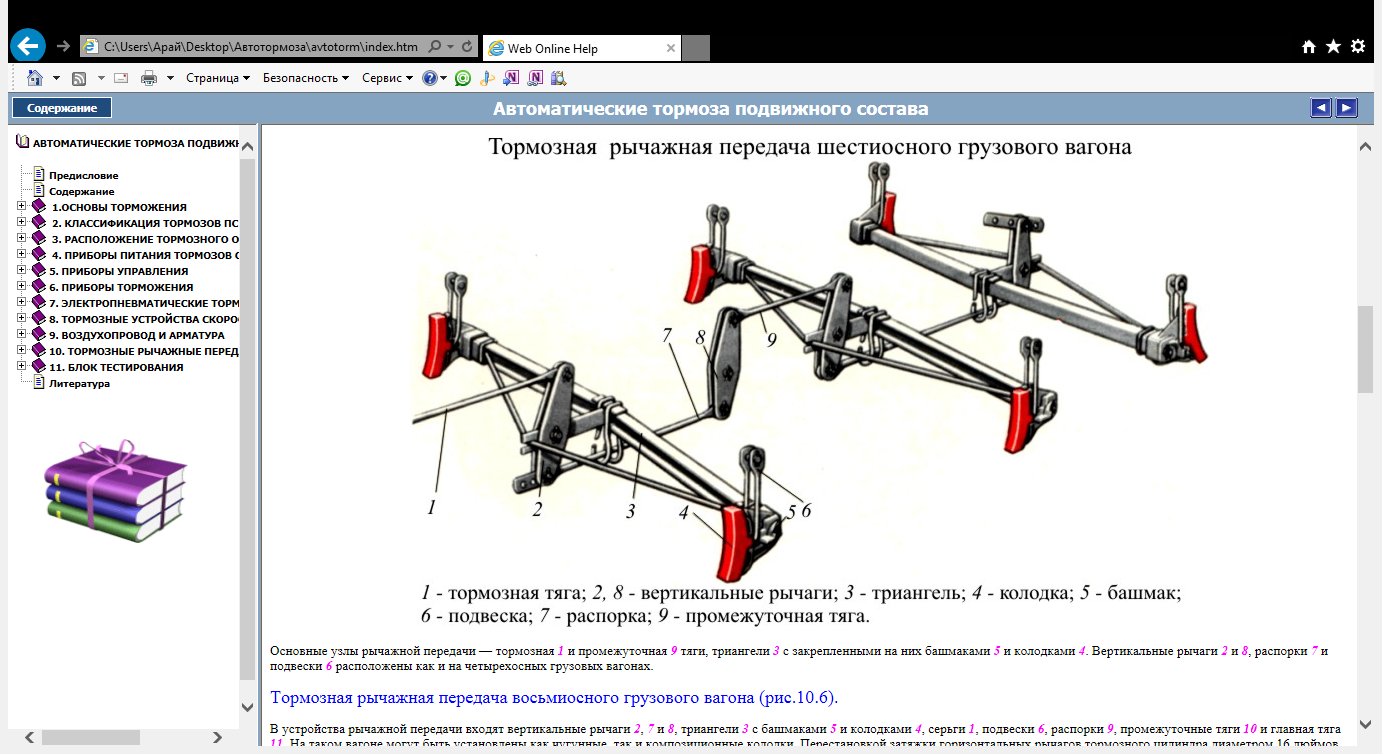Expand the 9. ВОЗДУХОПРОВОД И АРМАТУРА node
Viewport: 1382px width, 754px height.
tap(22, 335)
